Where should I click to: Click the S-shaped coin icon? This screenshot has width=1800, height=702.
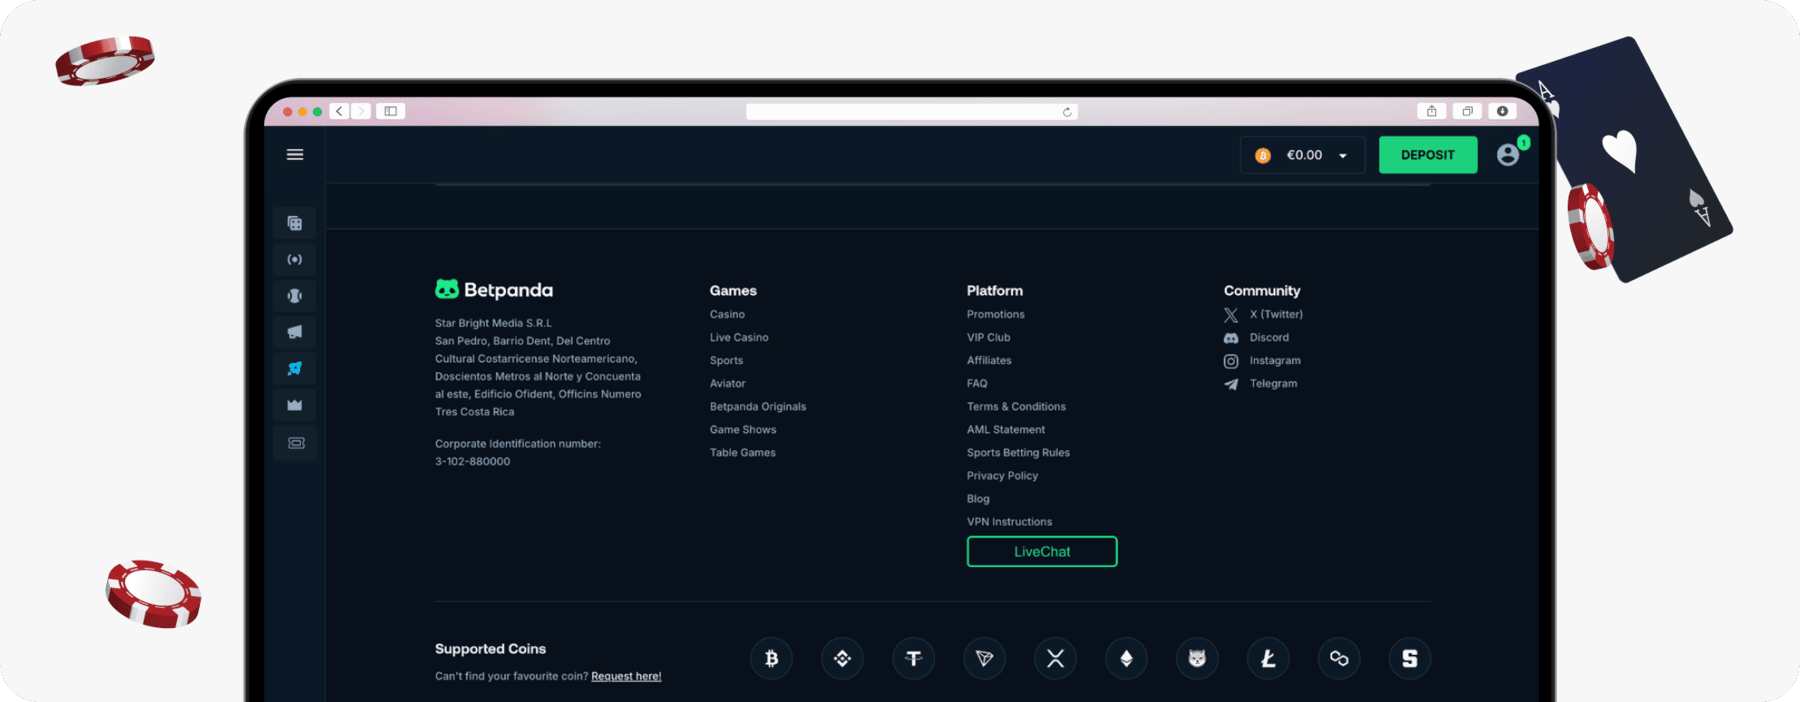pos(1410,658)
